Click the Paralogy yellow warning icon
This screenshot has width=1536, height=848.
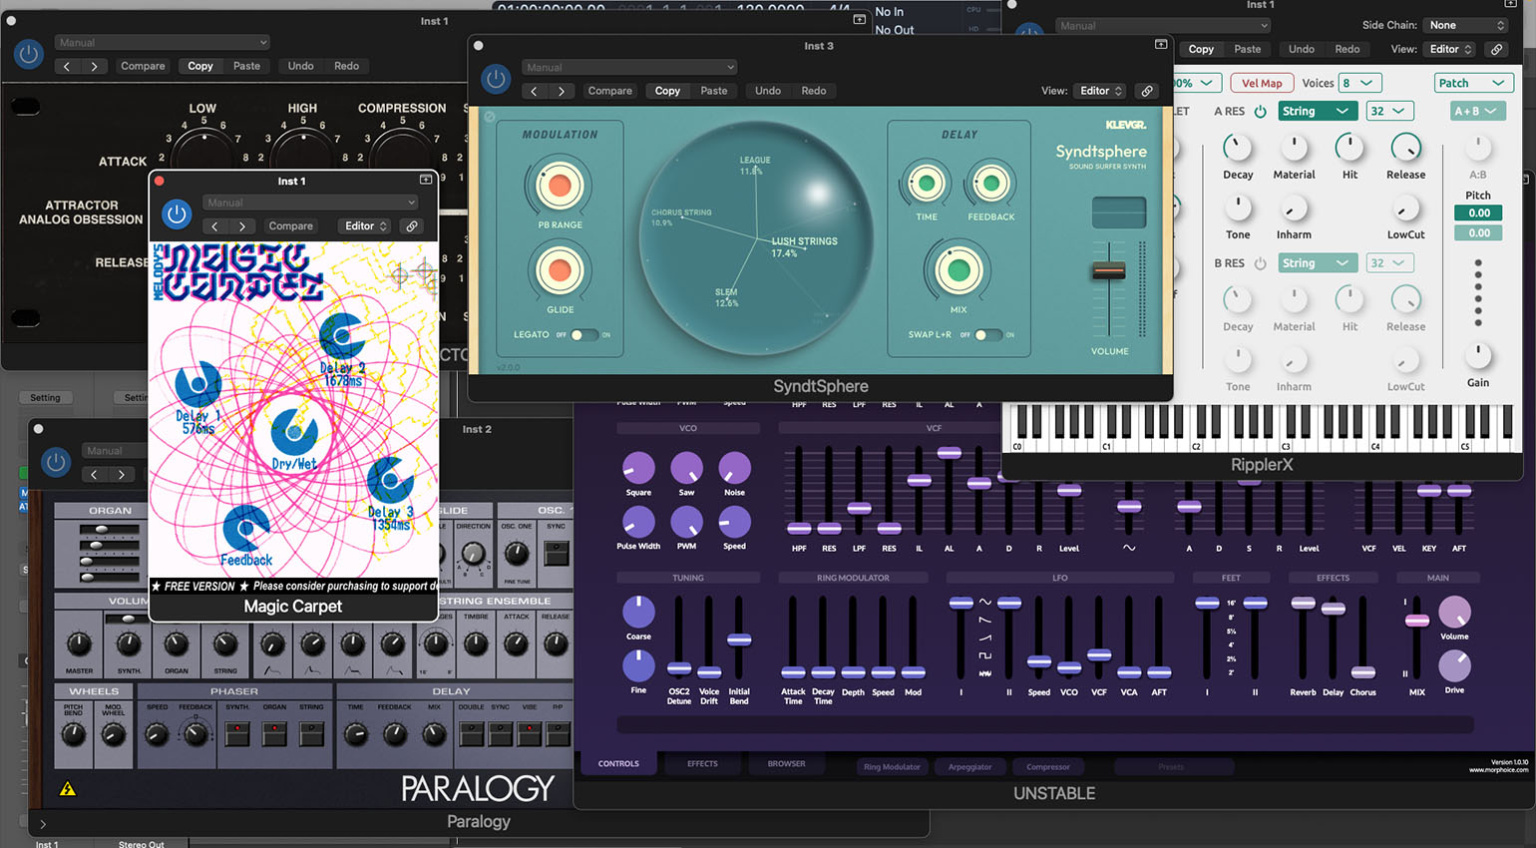pyautogui.click(x=68, y=789)
